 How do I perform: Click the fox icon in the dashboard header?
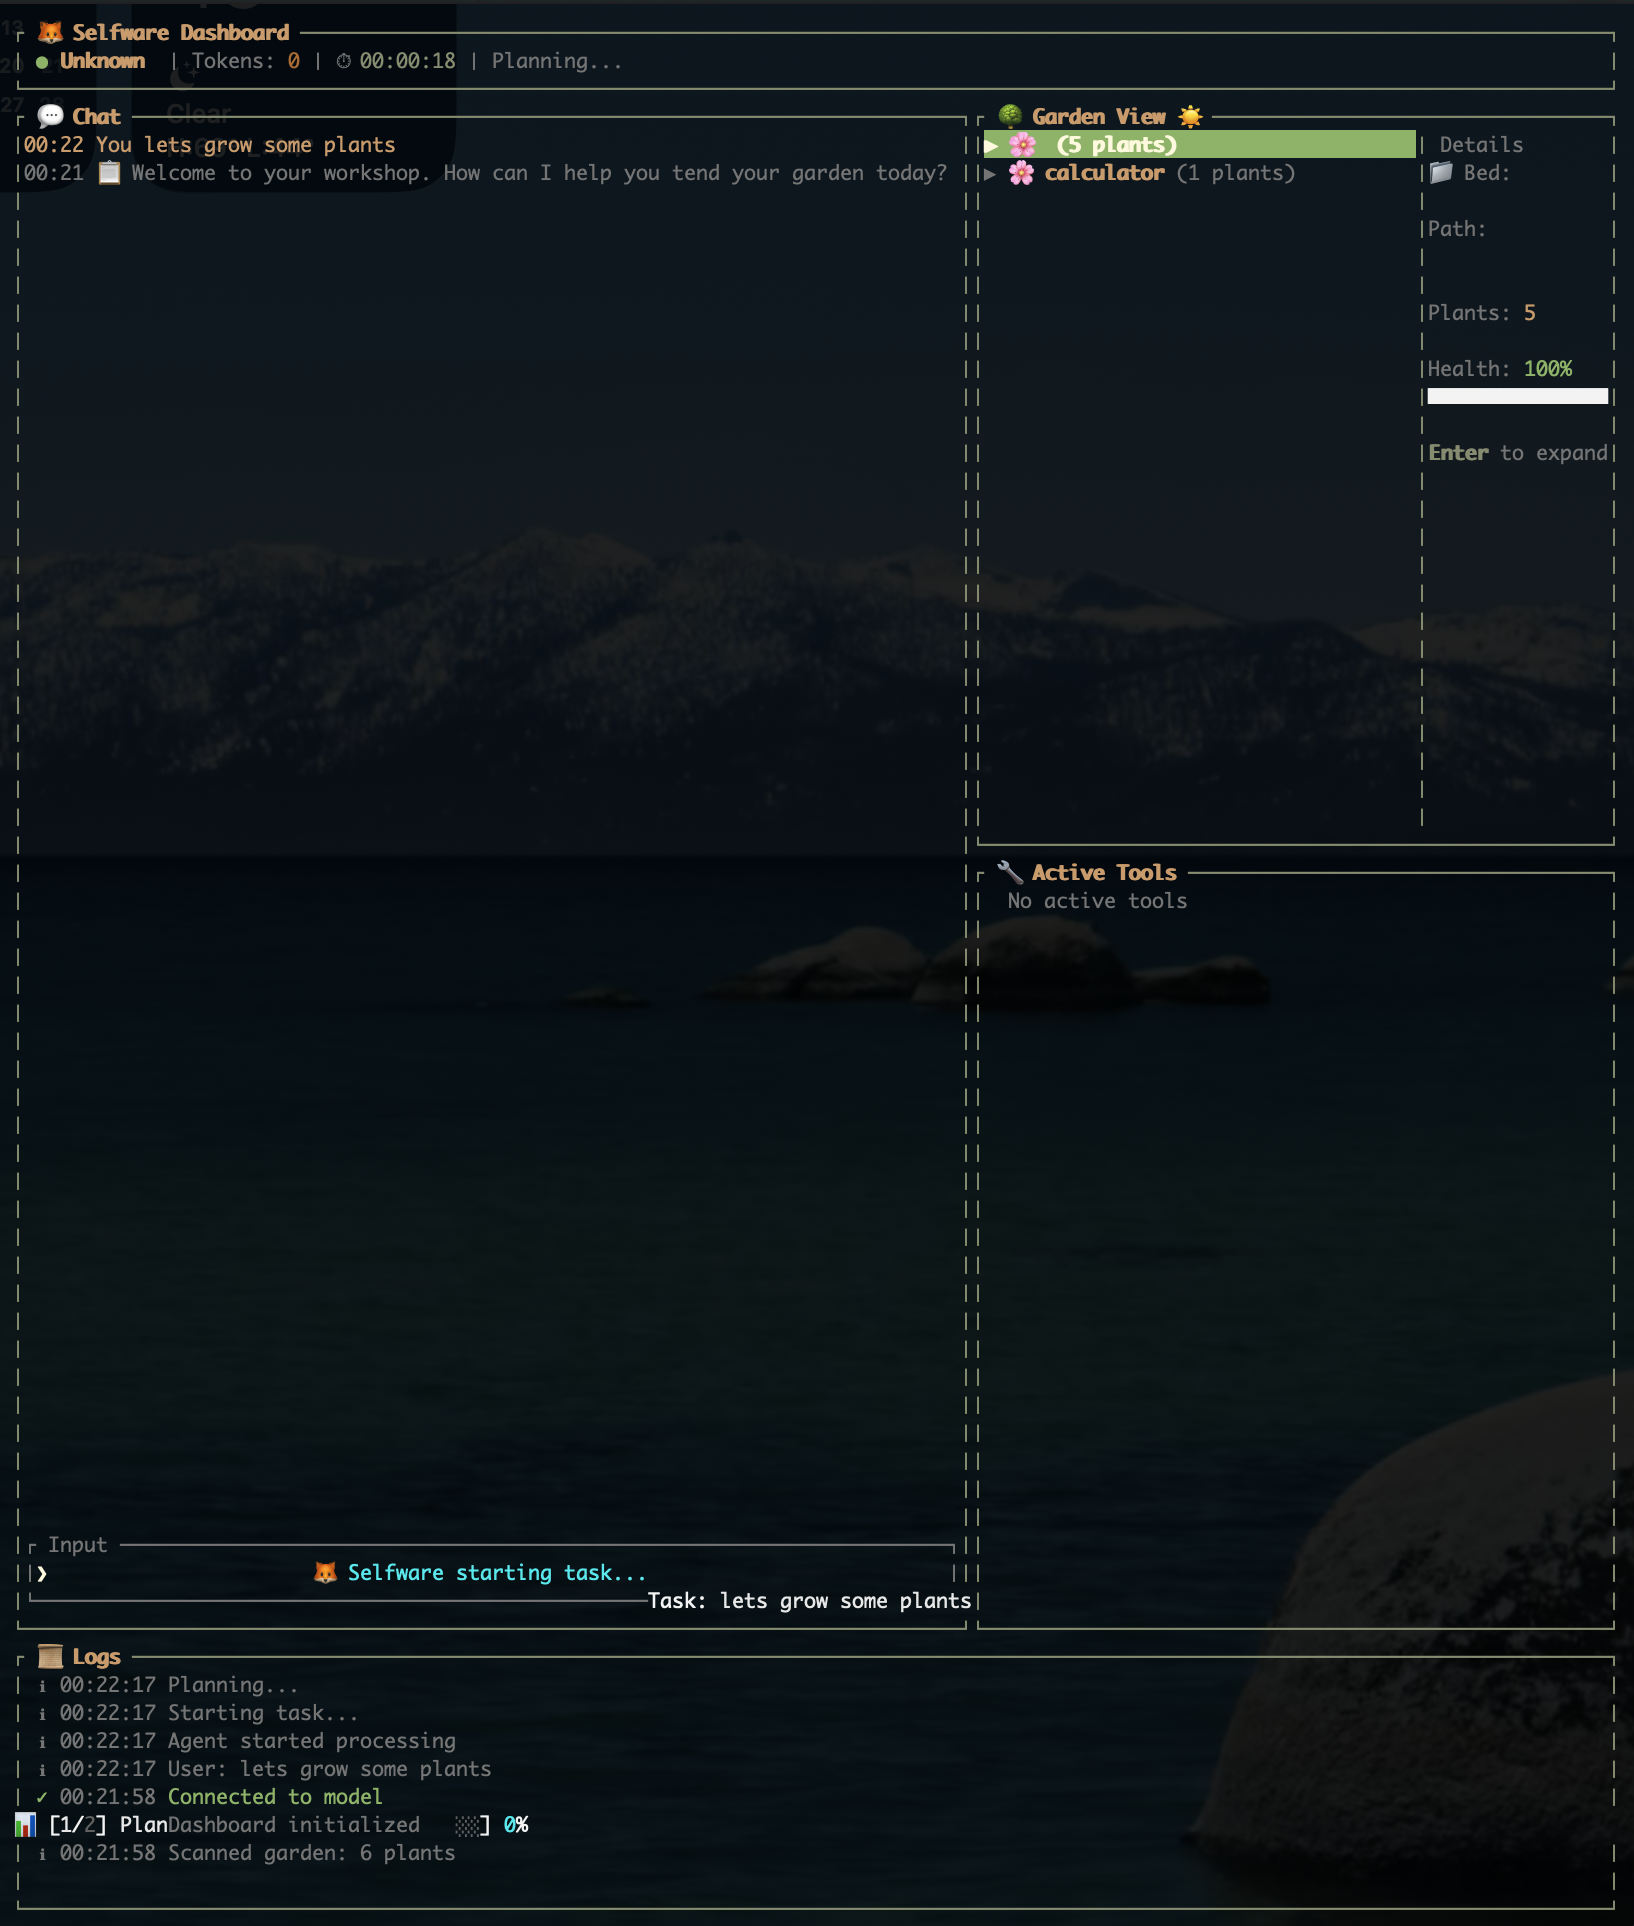pos(49,31)
